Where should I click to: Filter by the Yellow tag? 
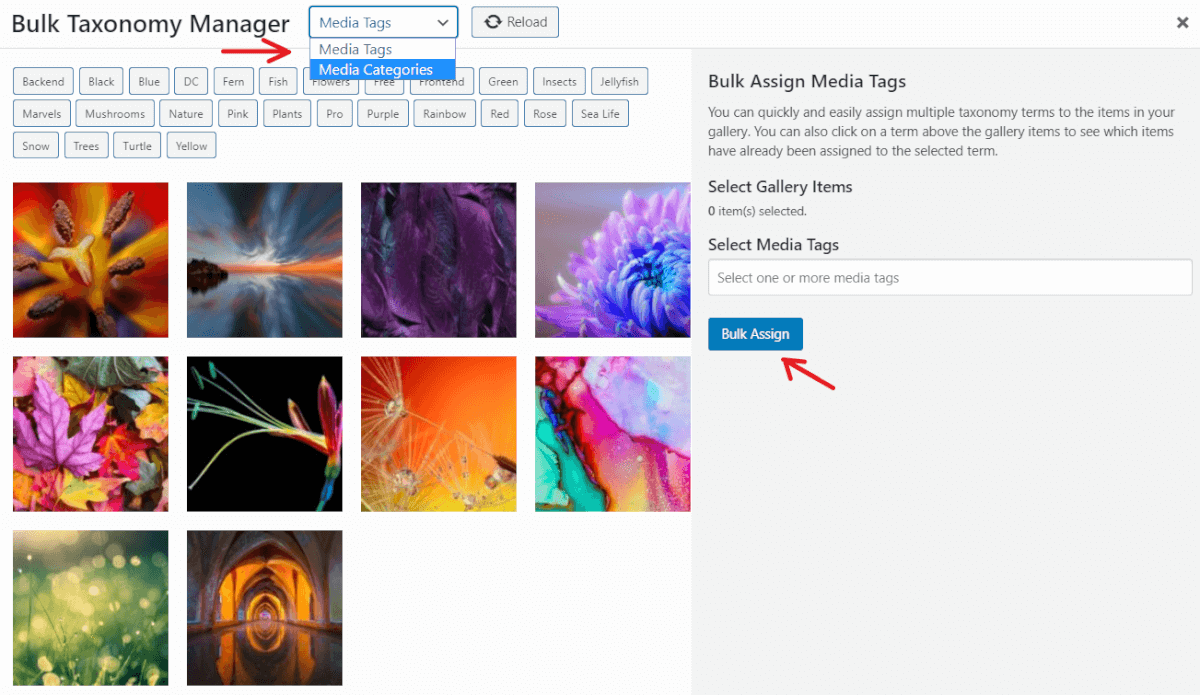click(191, 146)
